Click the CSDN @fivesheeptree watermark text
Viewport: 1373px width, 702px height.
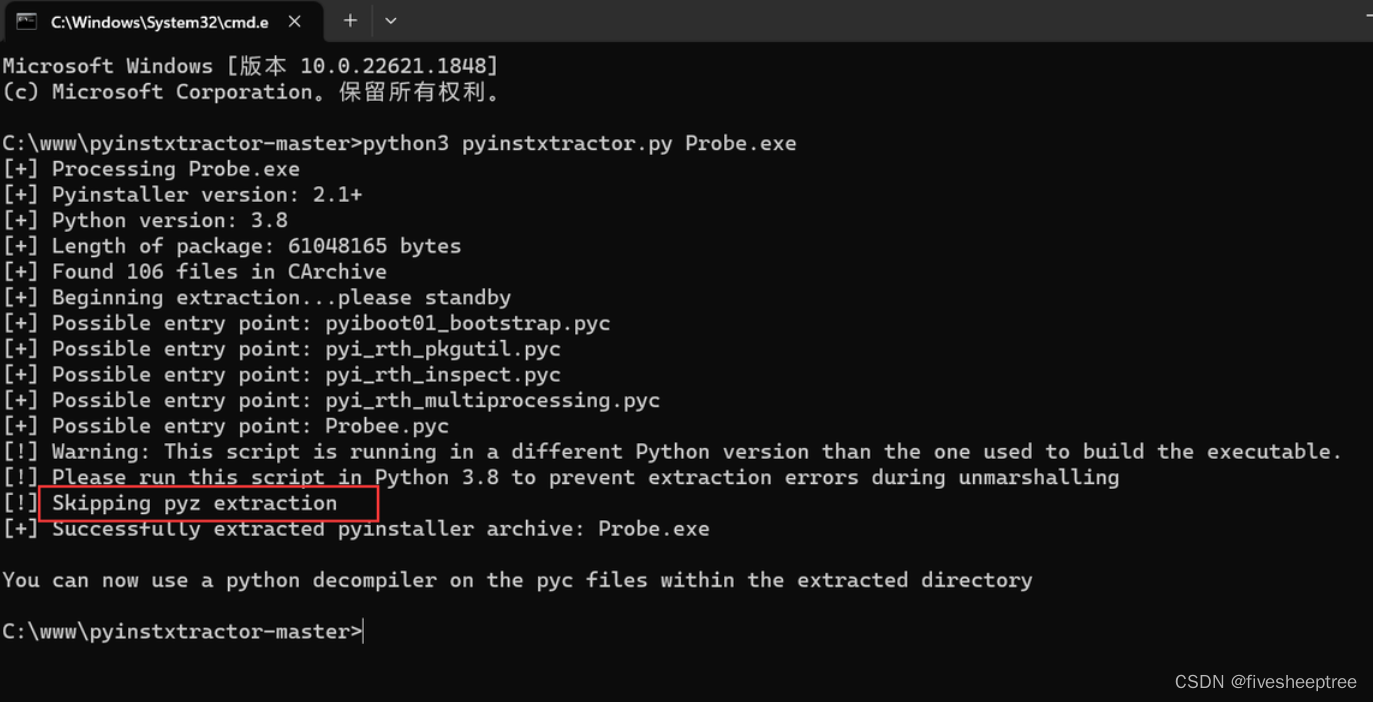pos(1265,681)
